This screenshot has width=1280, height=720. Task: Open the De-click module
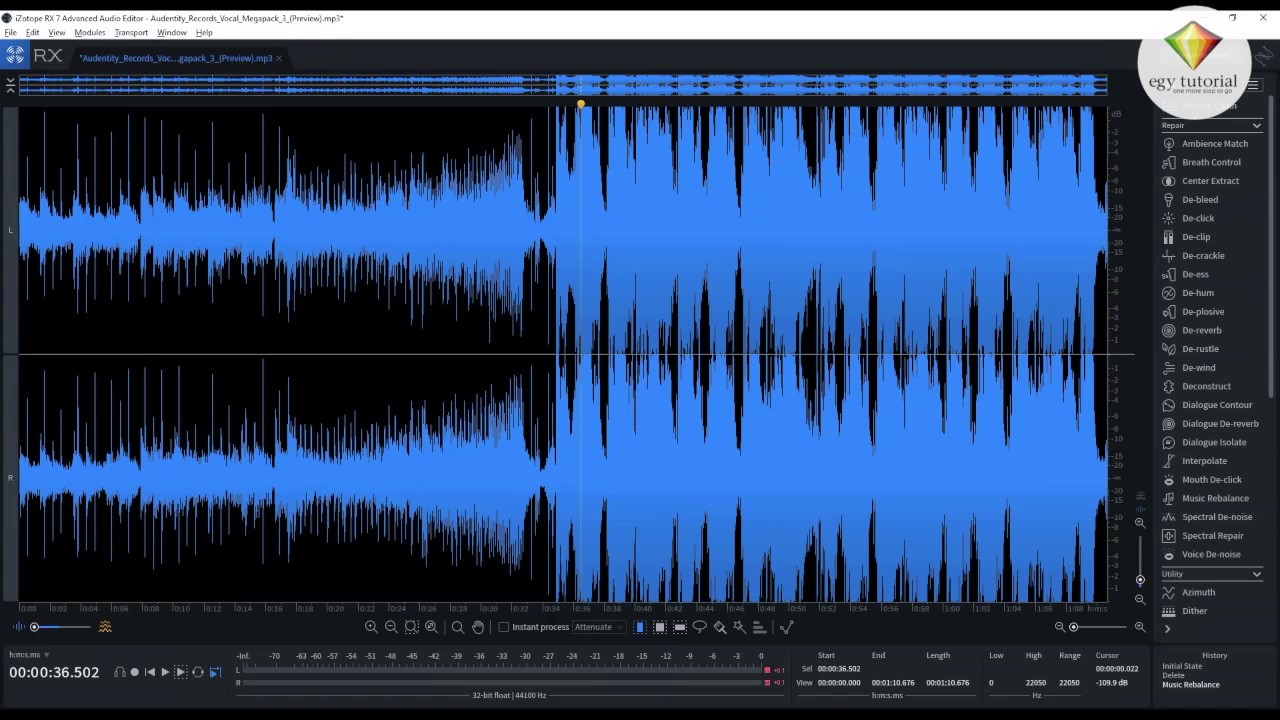click(1188, 218)
